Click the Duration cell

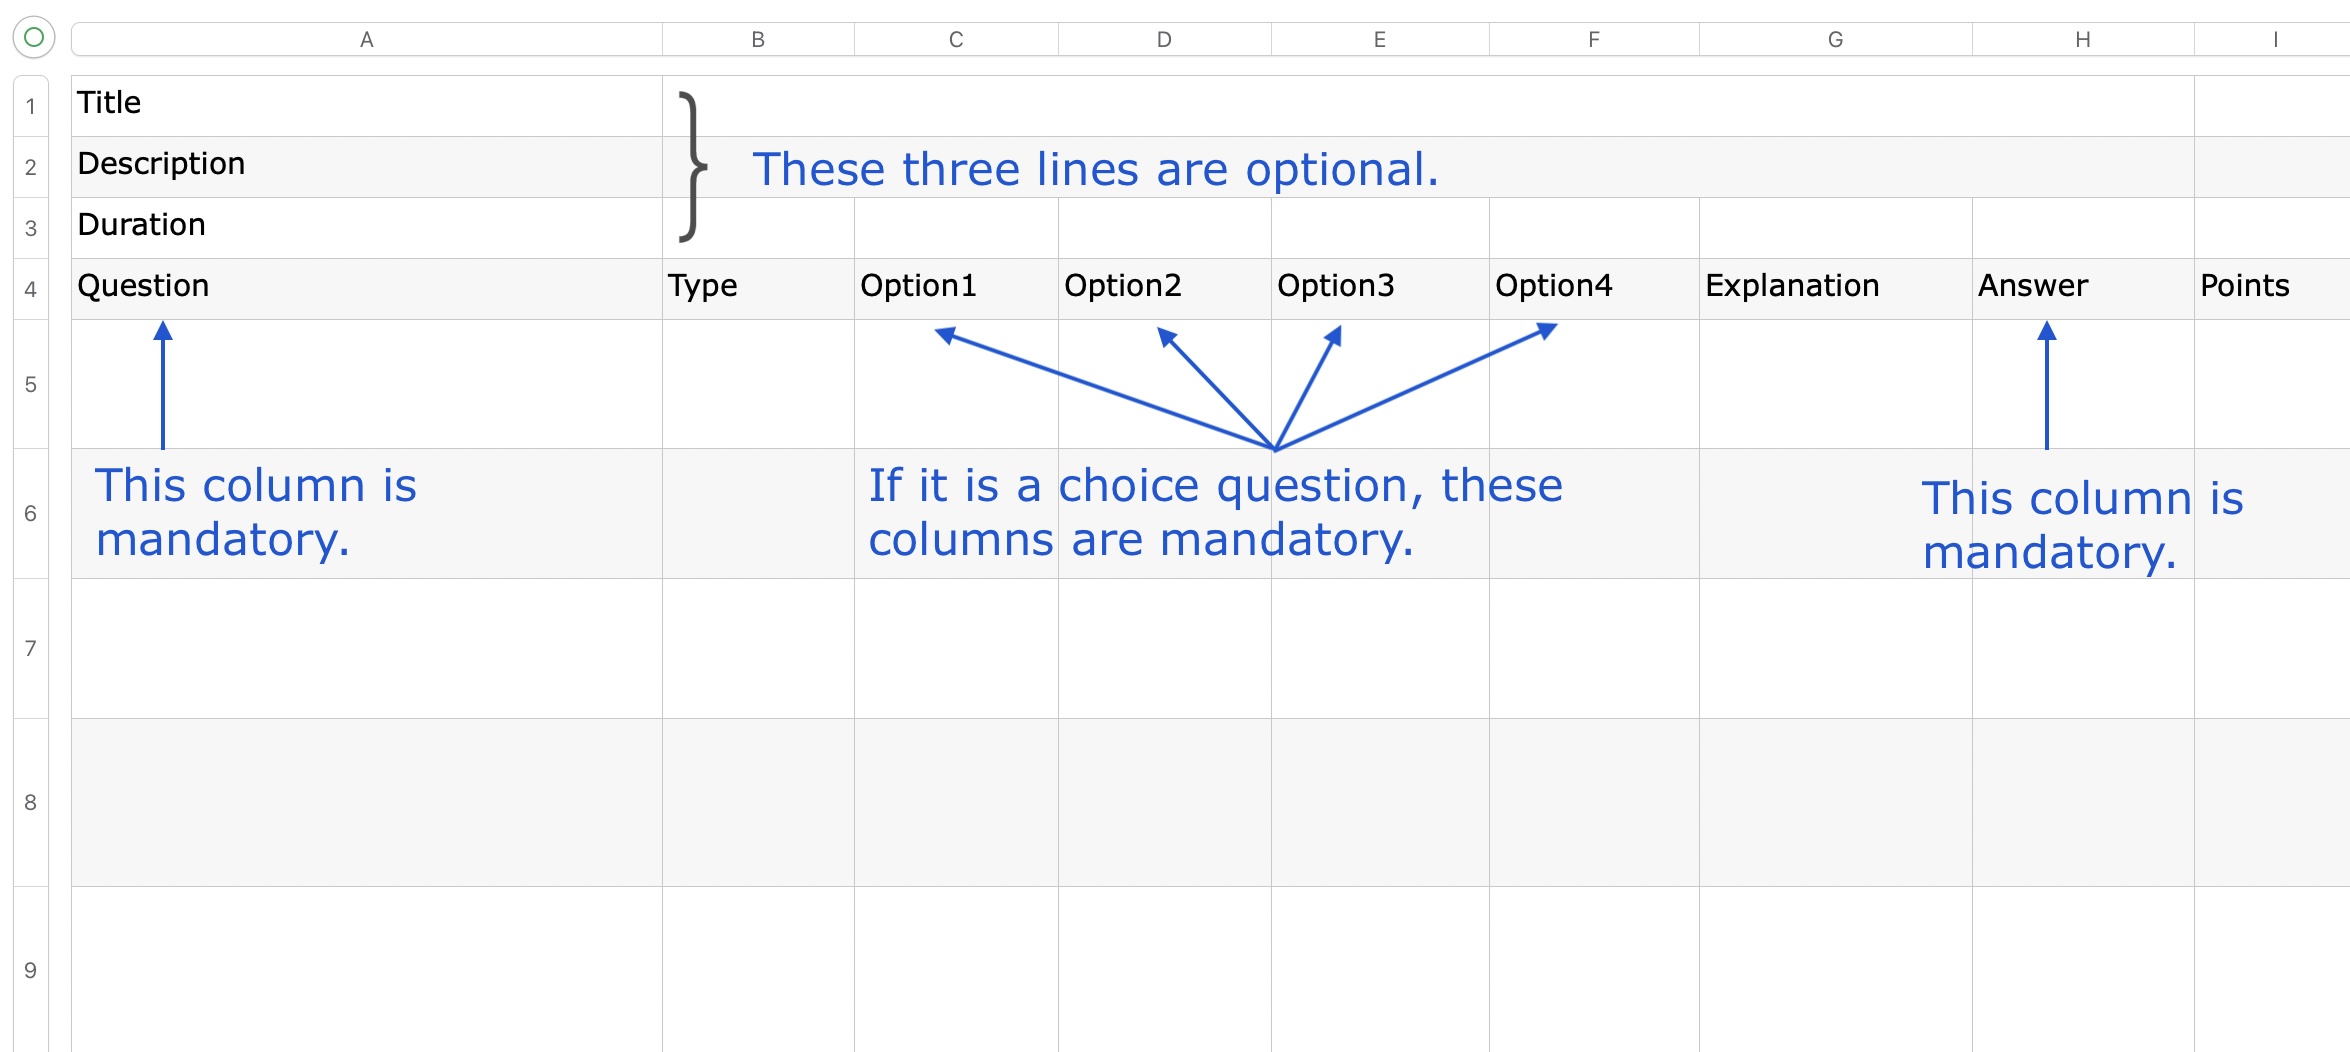coord(366,227)
